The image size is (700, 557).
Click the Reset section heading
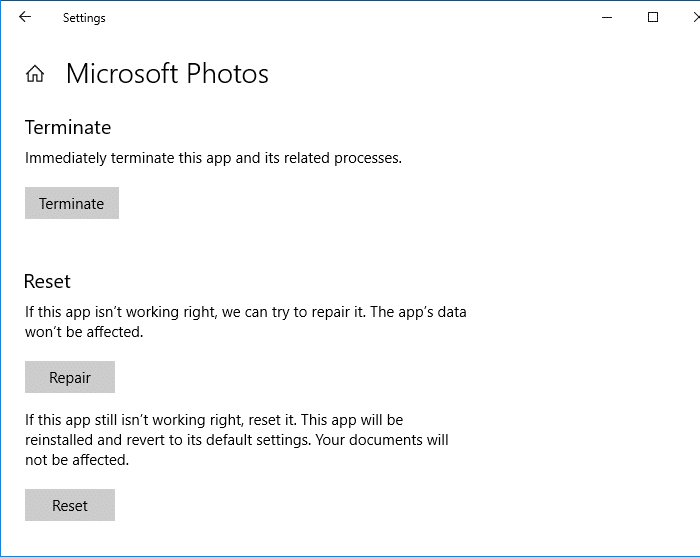(47, 282)
